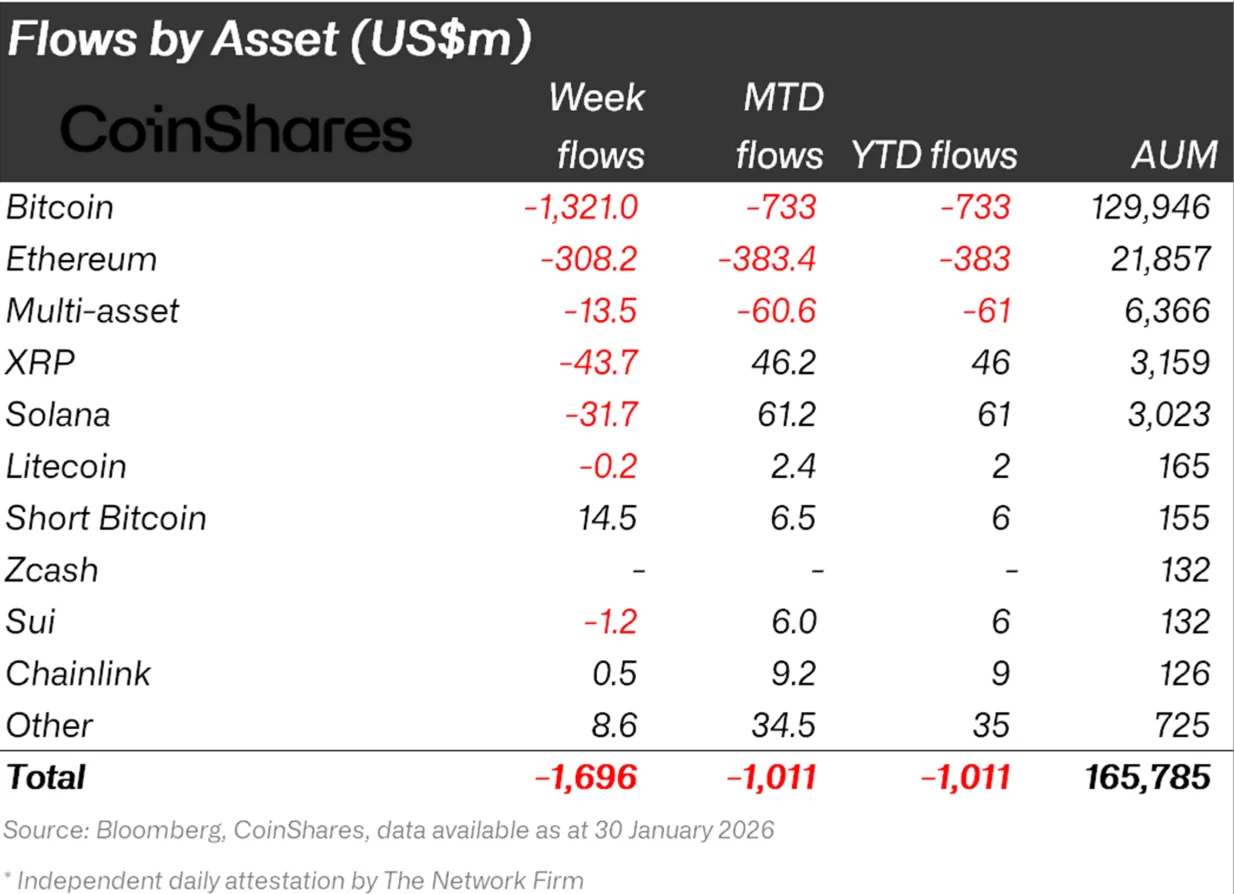The width and height of the screenshot is (1234, 894).
Task: Select the MTD flows column header
Action: pos(780,126)
